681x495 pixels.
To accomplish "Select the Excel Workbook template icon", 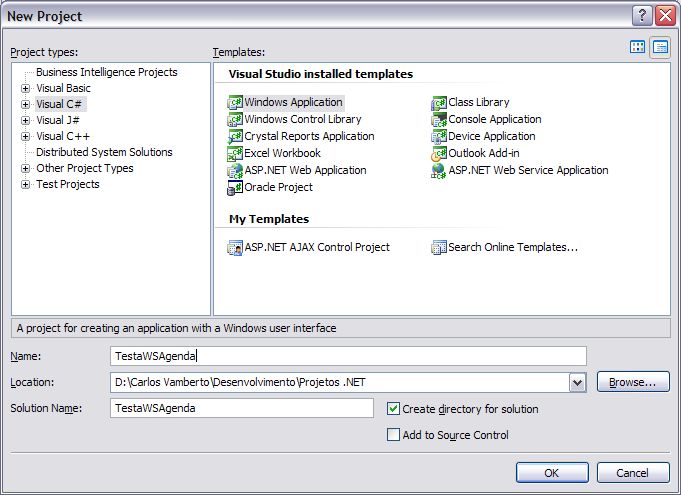I will [x=236, y=153].
